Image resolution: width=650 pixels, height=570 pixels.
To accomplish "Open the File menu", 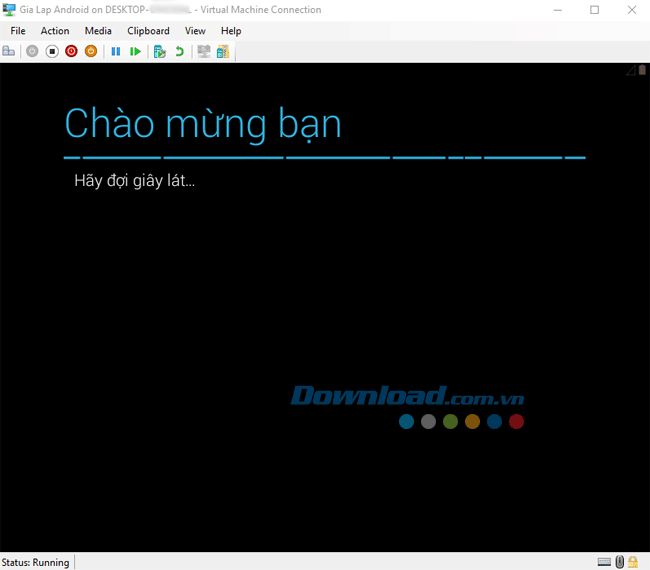I will click(x=18, y=31).
